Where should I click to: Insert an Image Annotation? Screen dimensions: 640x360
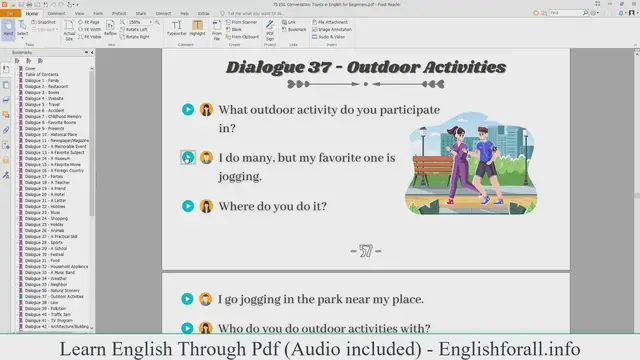[332, 29]
